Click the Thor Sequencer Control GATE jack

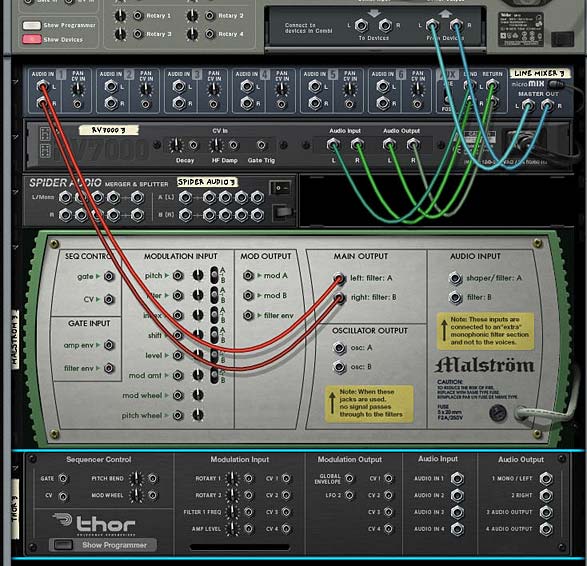(x=63, y=478)
